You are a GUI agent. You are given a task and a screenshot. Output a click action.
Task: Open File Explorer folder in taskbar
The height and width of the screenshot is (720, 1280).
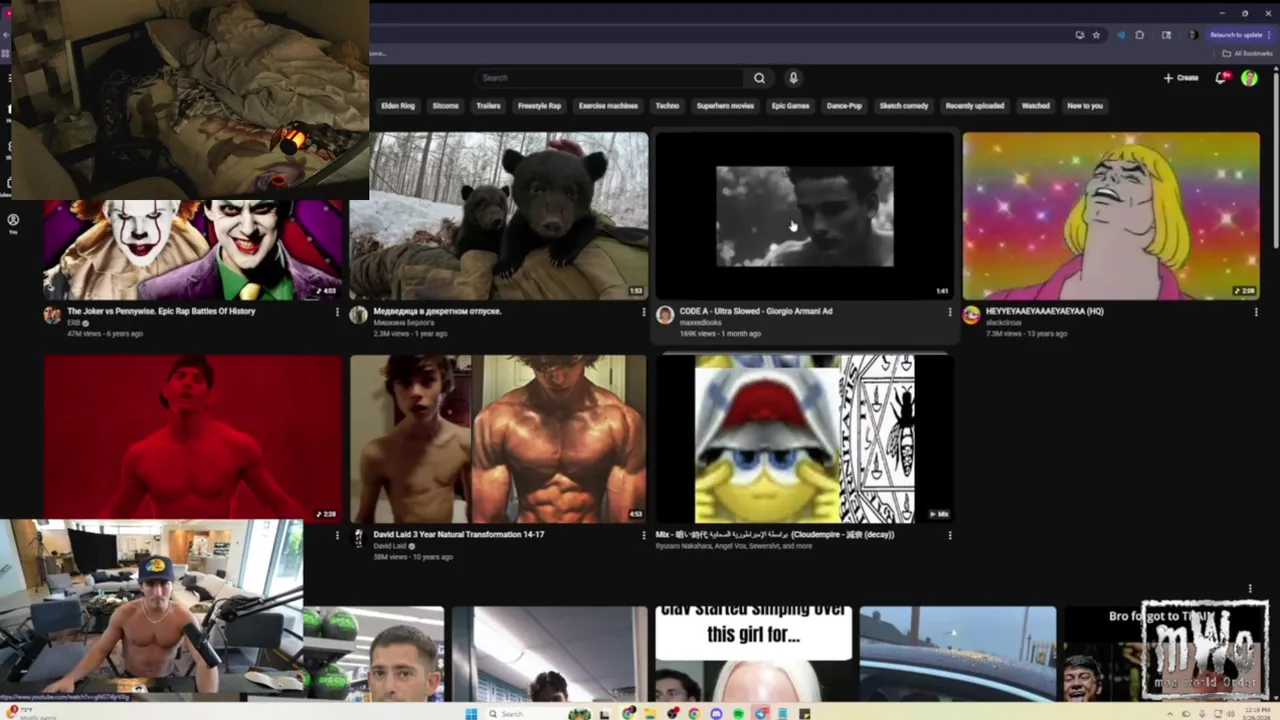pos(650,714)
